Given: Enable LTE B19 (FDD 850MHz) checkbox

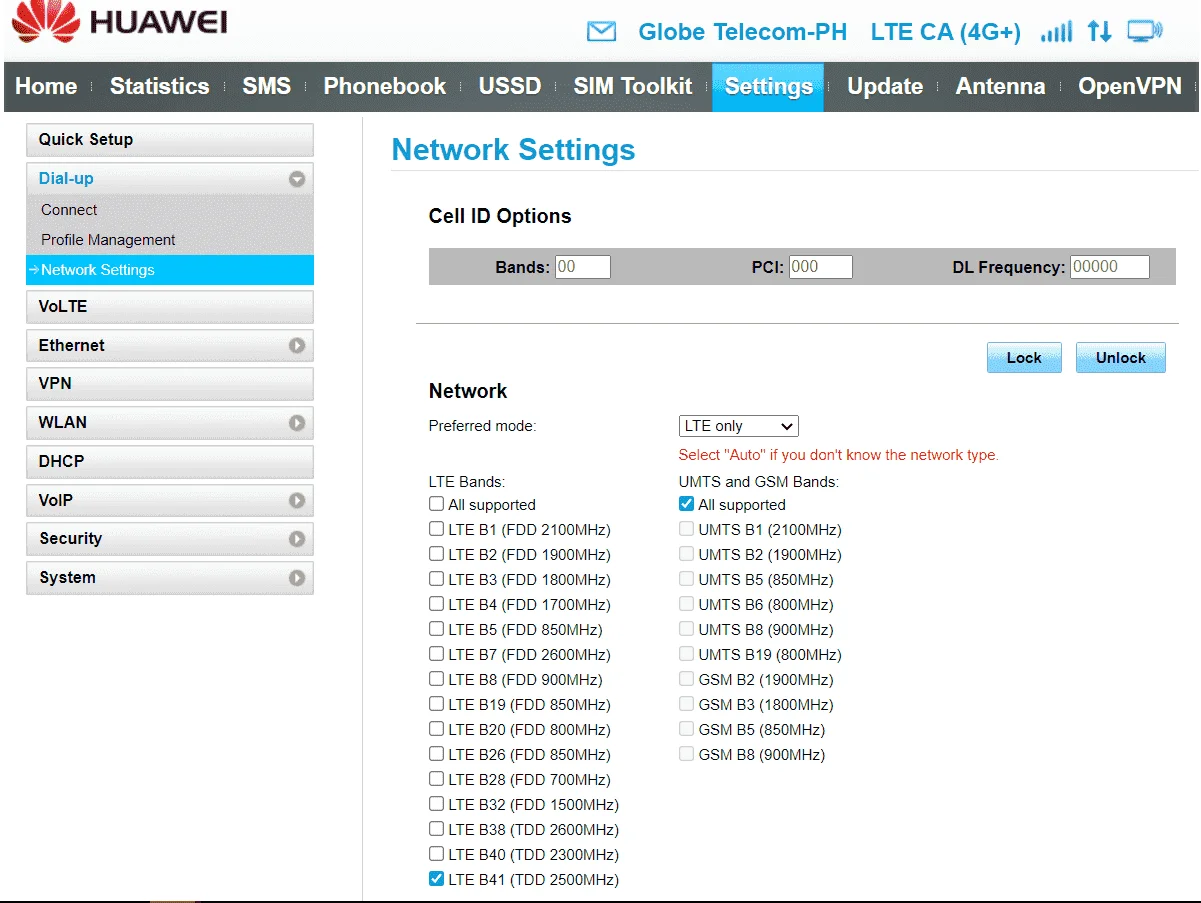Looking at the screenshot, I should coord(436,704).
